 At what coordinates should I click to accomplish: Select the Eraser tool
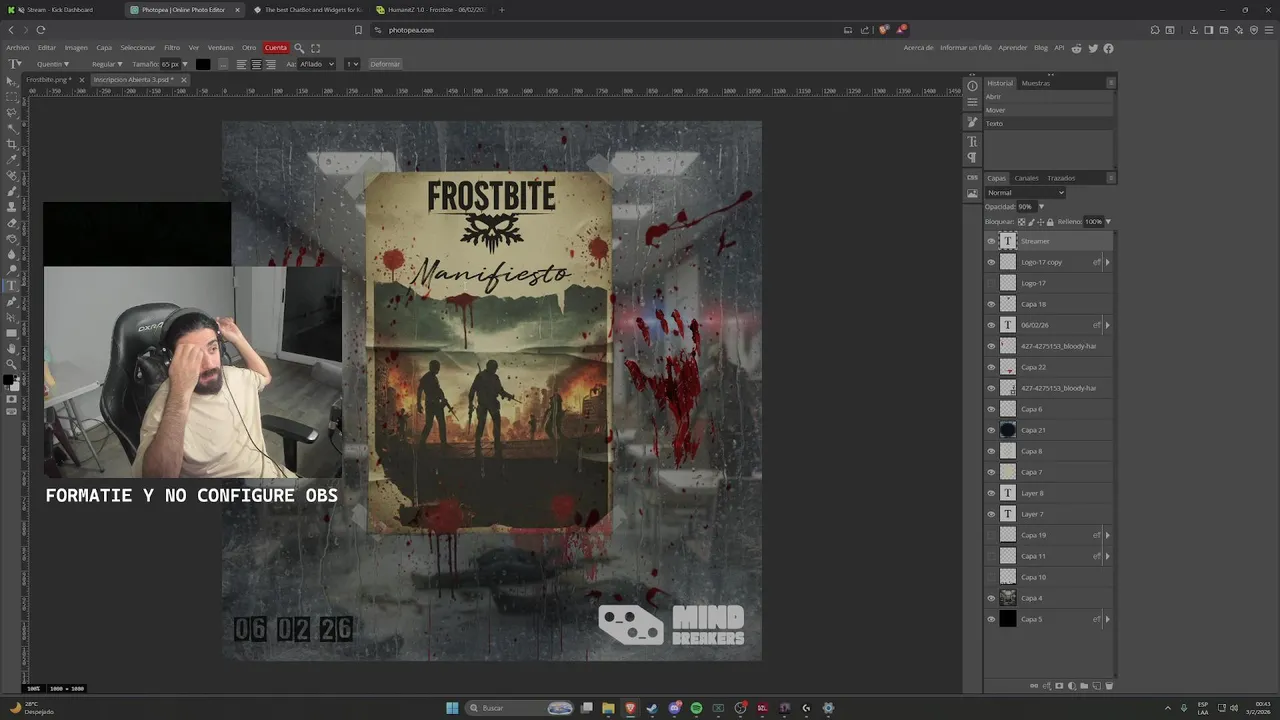pos(12,223)
